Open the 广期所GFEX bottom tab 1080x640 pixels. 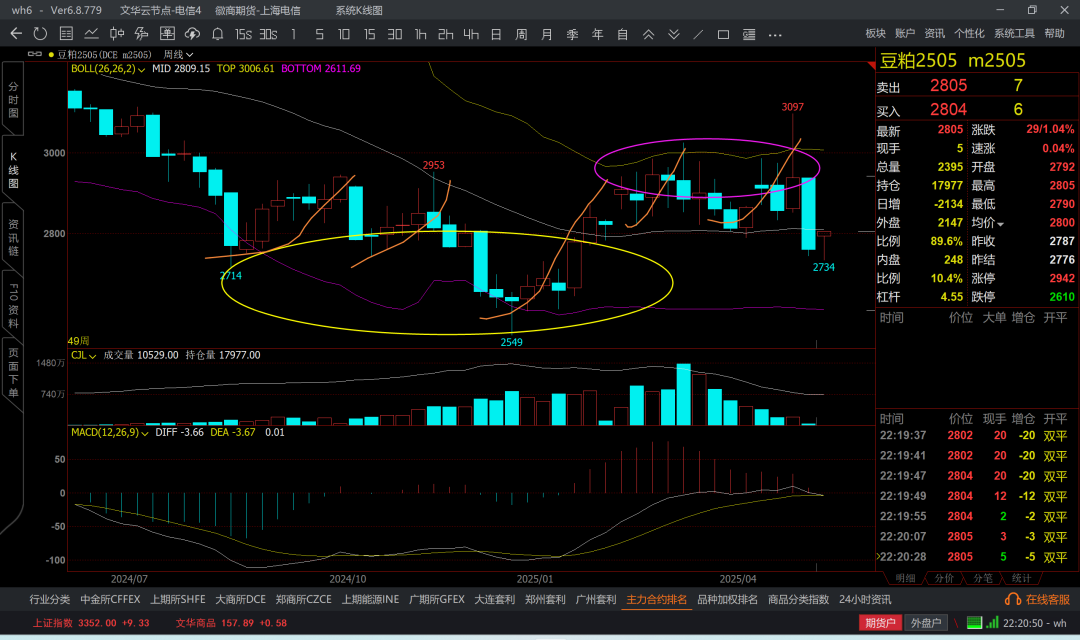[437, 600]
